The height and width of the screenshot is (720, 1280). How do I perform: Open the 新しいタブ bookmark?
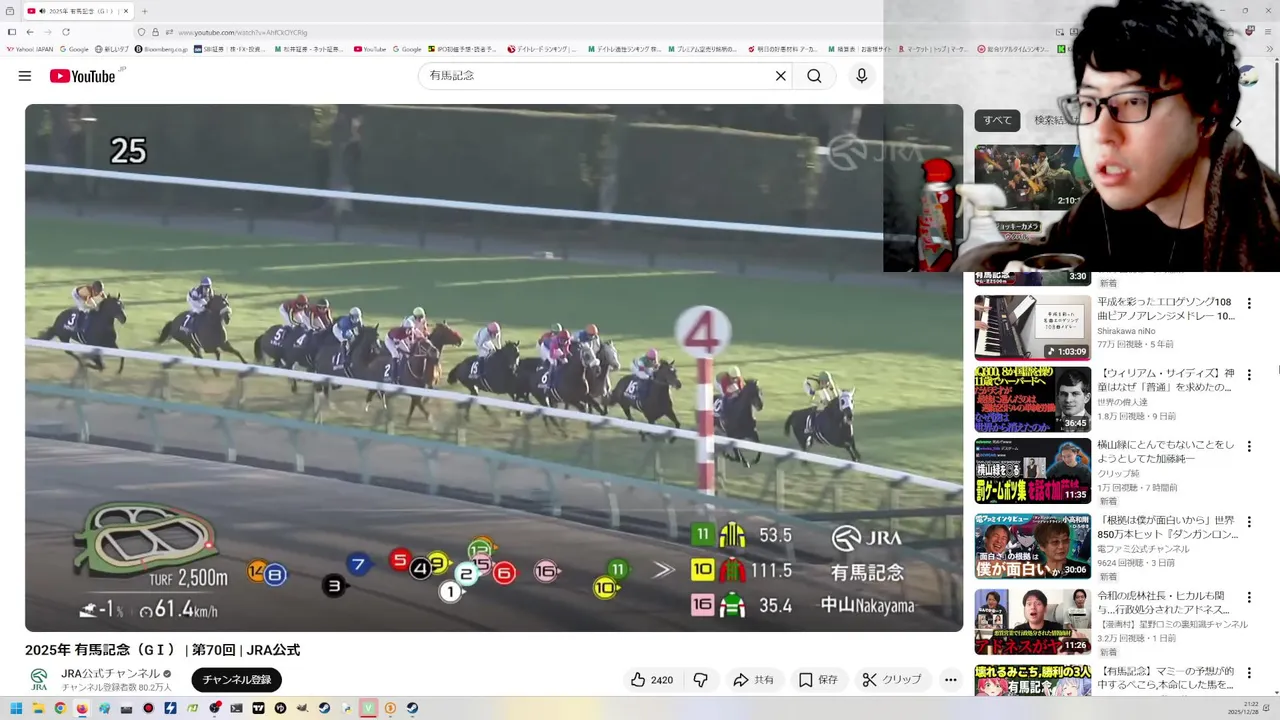point(111,49)
